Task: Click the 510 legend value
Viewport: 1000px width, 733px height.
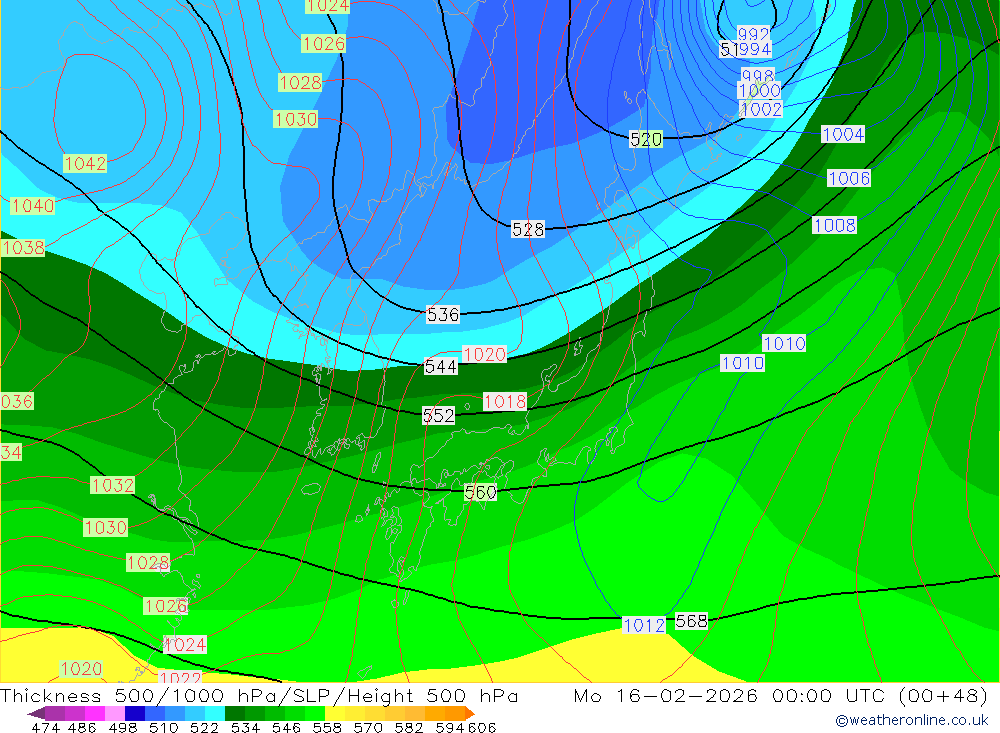Action: coord(164,727)
